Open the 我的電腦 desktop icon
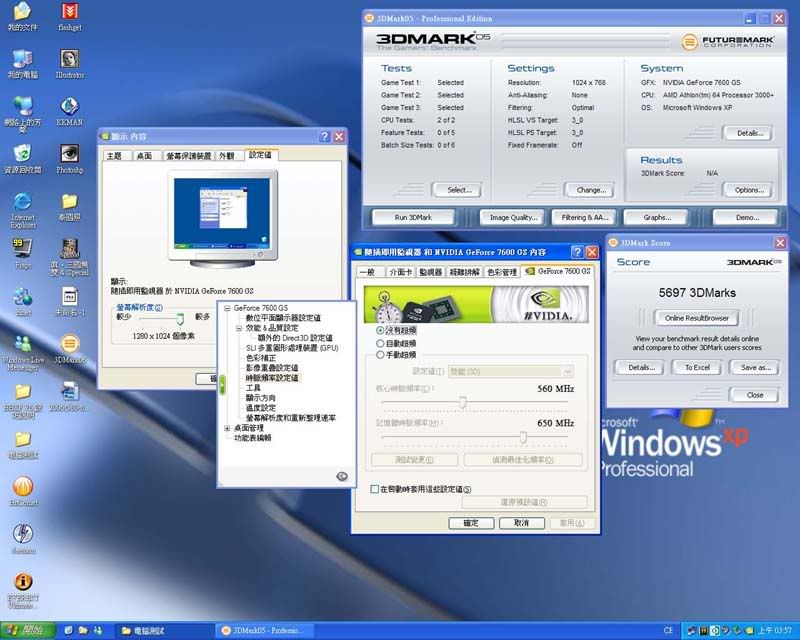Viewport: 800px width, 640px height. tap(22, 64)
